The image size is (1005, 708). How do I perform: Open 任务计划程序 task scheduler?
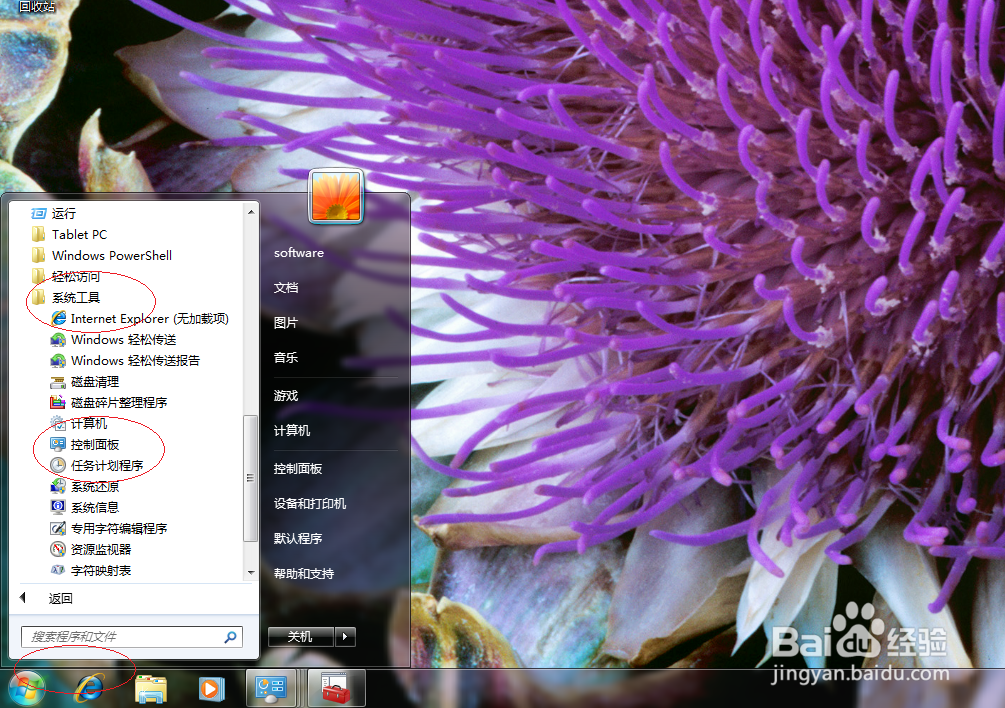pos(108,464)
